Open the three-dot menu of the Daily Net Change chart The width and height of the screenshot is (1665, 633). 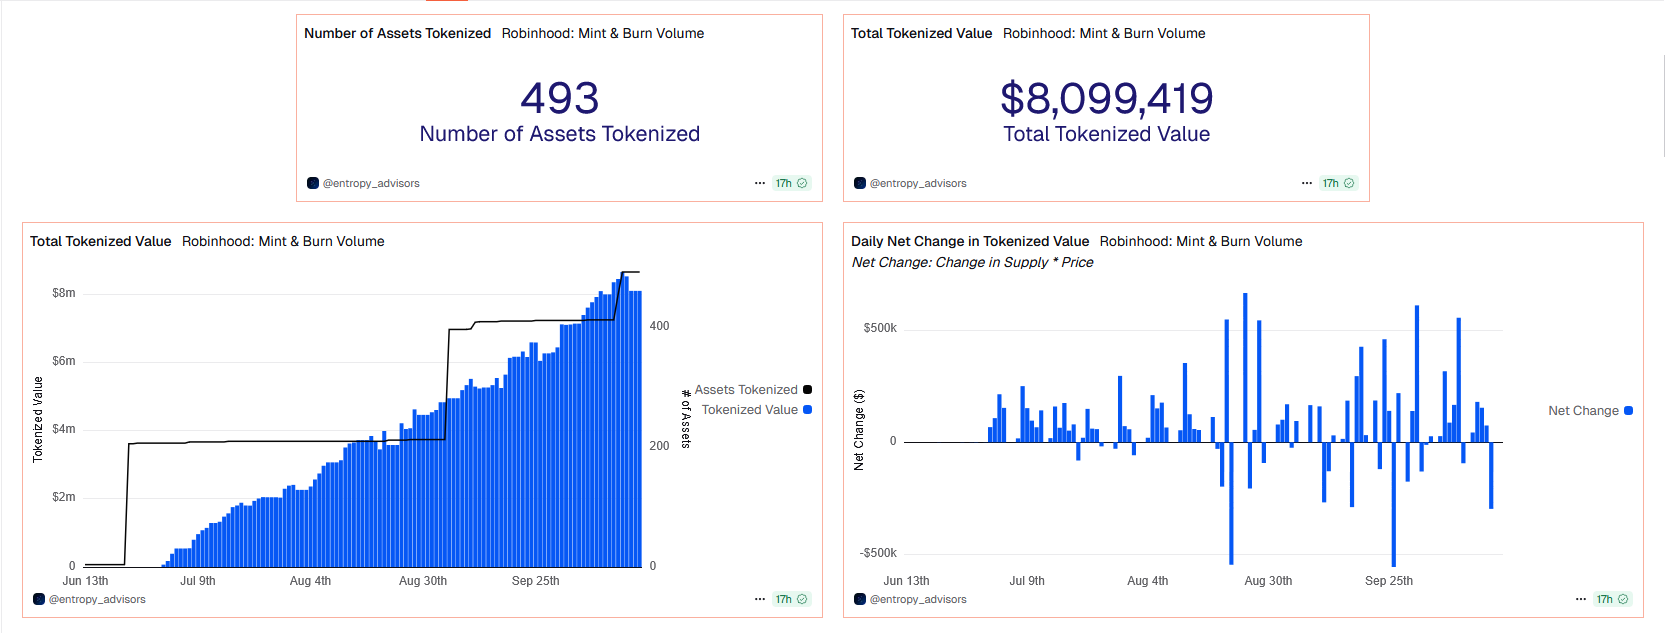[x=1581, y=599]
